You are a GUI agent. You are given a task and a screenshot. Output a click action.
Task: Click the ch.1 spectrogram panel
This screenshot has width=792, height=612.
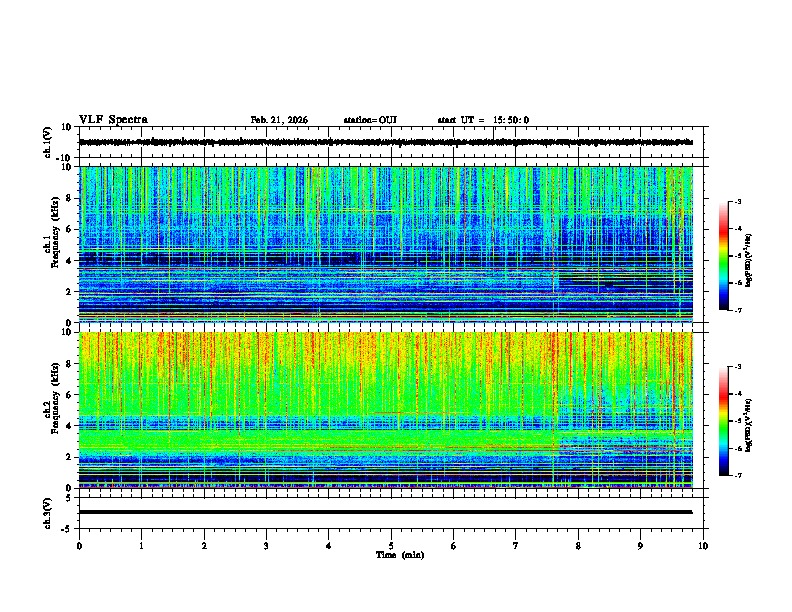pos(385,244)
